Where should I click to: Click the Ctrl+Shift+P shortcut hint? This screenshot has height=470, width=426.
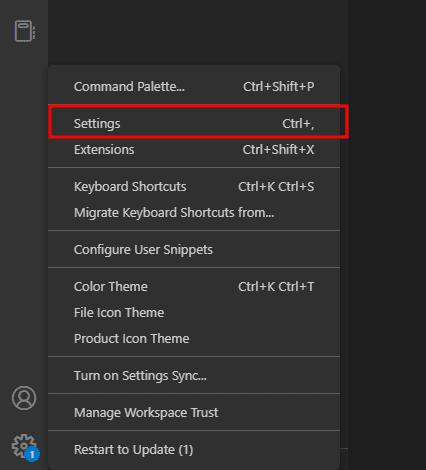coord(279,87)
